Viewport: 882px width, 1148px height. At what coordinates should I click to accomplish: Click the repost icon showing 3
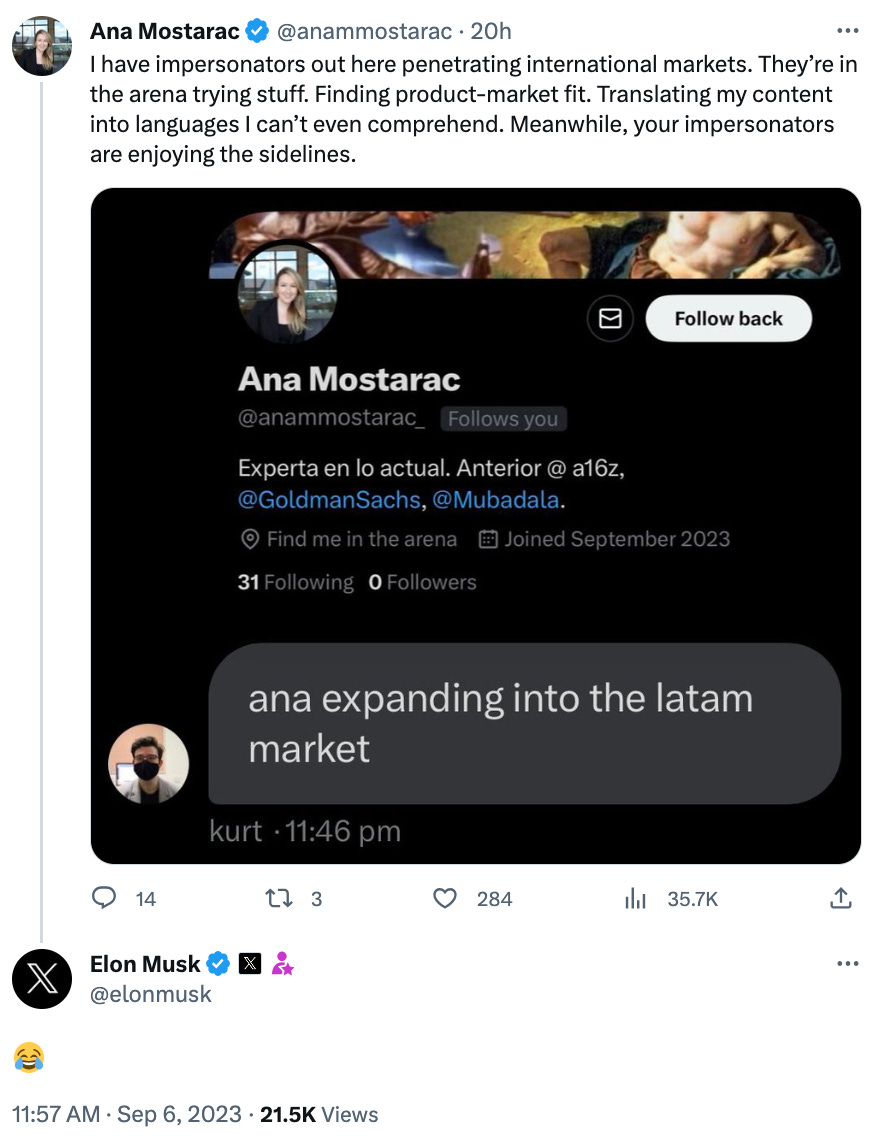point(278,898)
